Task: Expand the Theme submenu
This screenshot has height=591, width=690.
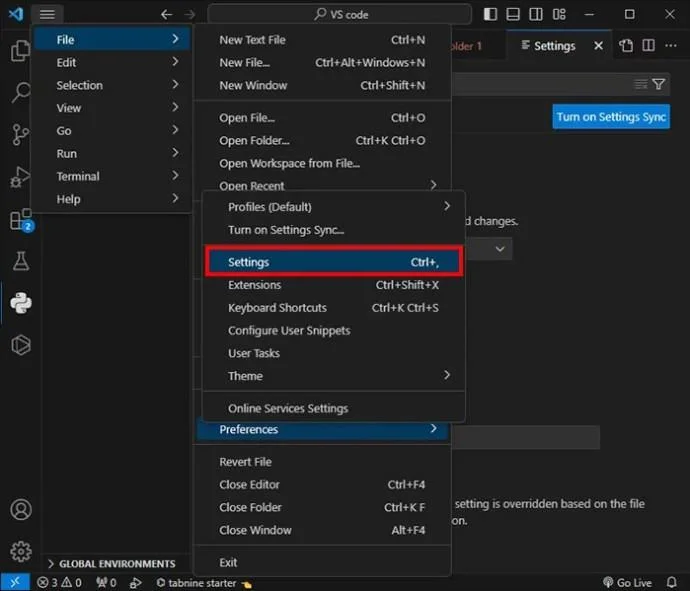Action: [x=334, y=376]
